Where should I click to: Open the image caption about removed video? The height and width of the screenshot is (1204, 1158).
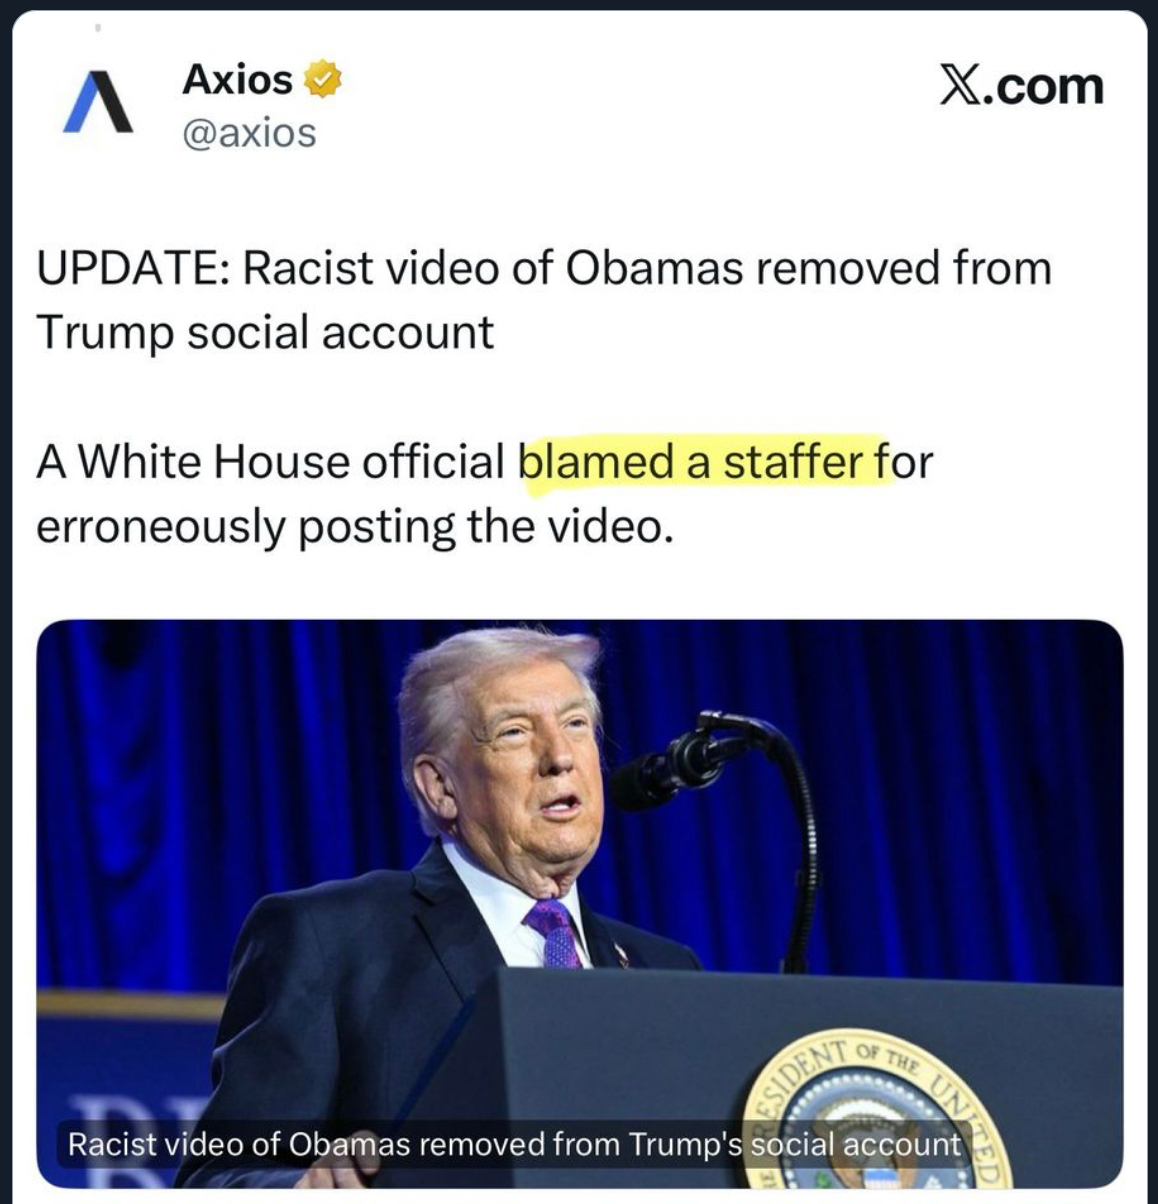click(x=514, y=1144)
